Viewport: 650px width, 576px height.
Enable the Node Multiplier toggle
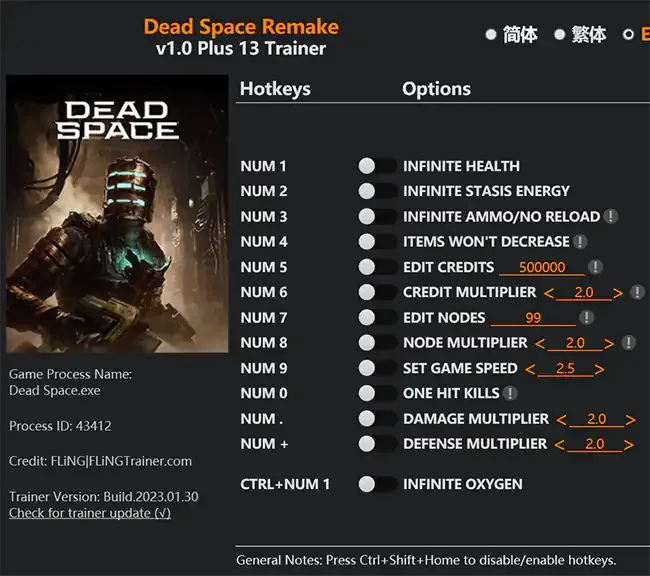click(x=377, y=343)
